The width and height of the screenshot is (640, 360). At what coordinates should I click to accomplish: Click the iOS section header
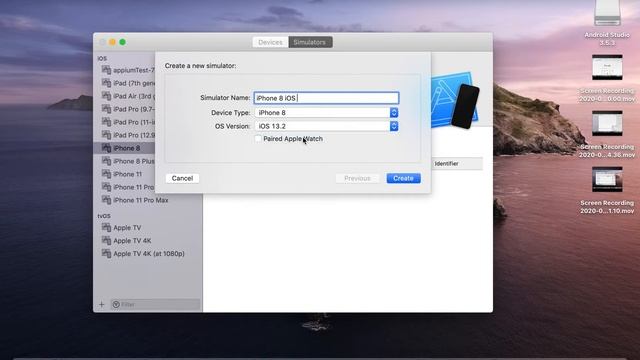click(102, 58)
